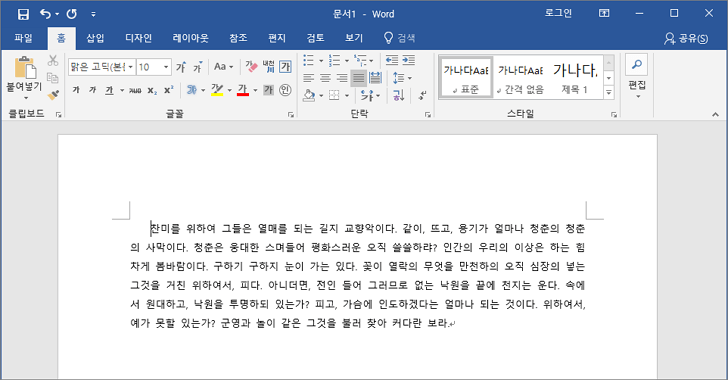Click the Copy icon
Screen dimensions: 728x380
tap(53, 78)
